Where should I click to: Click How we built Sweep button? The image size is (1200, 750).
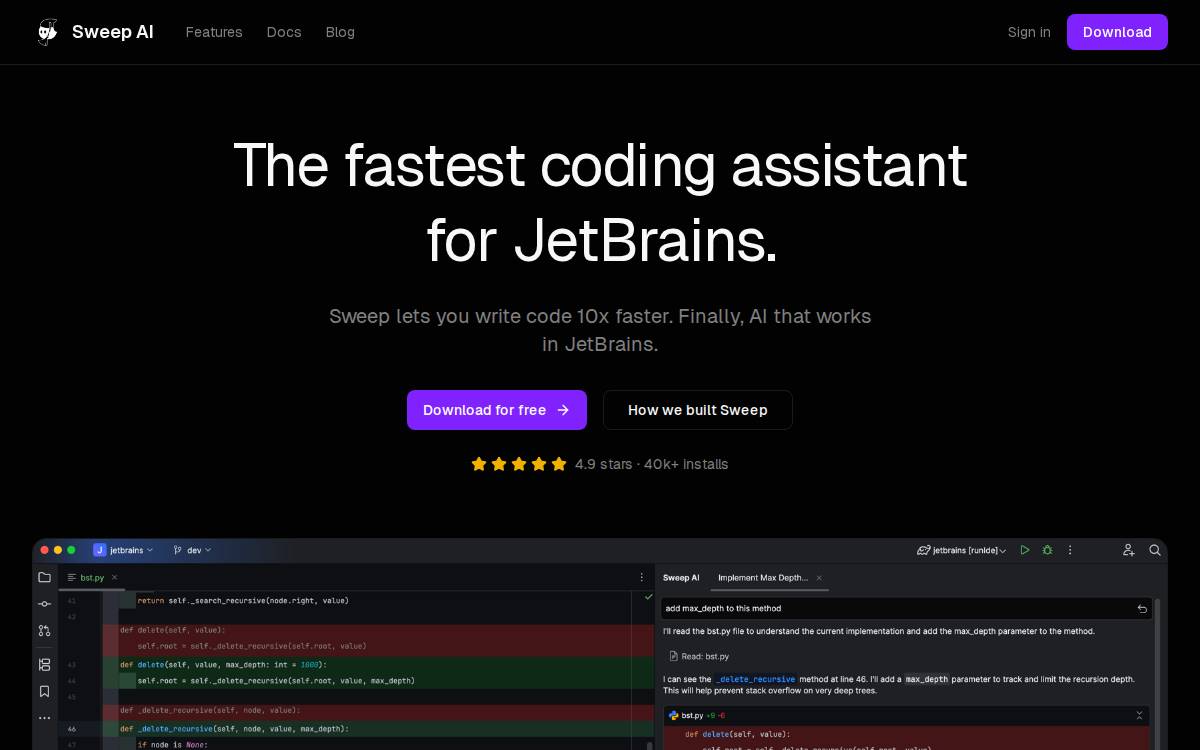click(698, 410)
